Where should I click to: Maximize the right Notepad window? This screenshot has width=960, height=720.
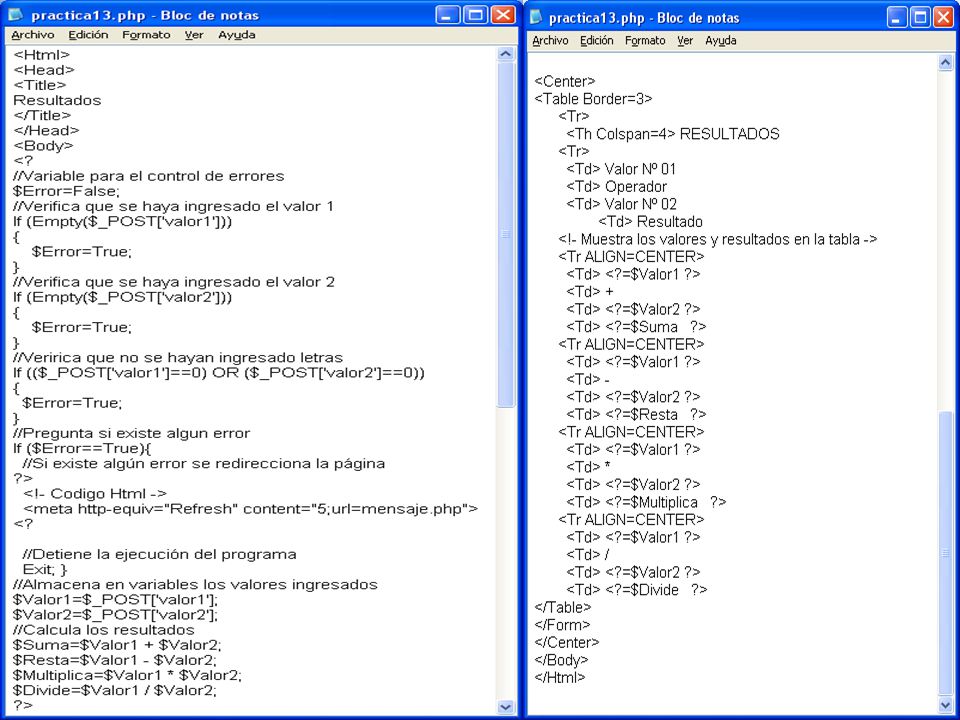click(x=920, y=18)
